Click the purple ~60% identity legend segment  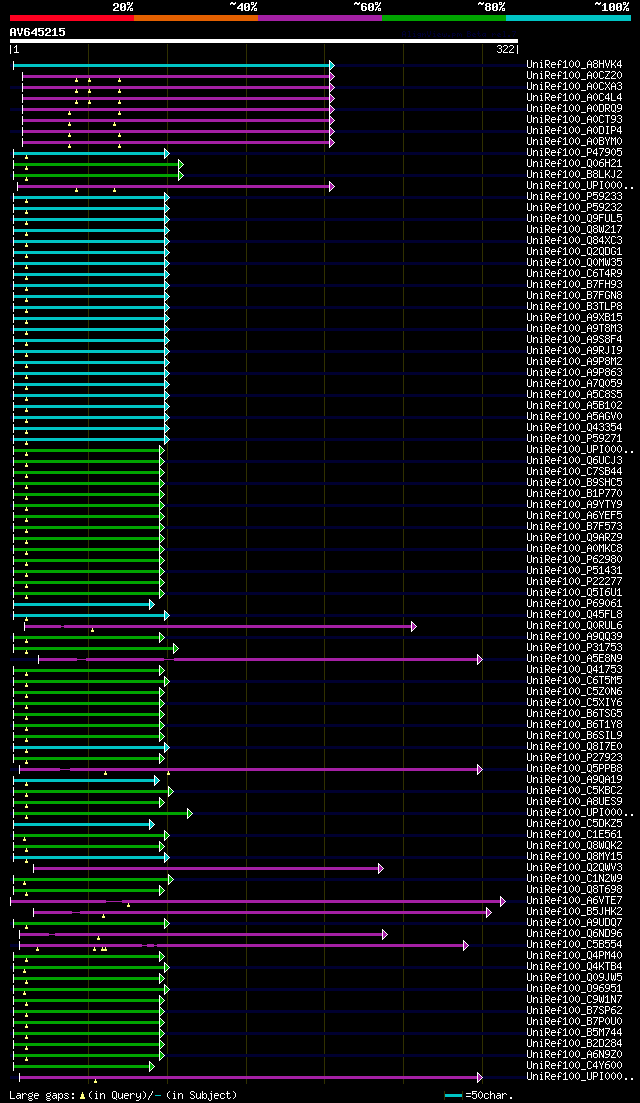(x=320, y=18)
